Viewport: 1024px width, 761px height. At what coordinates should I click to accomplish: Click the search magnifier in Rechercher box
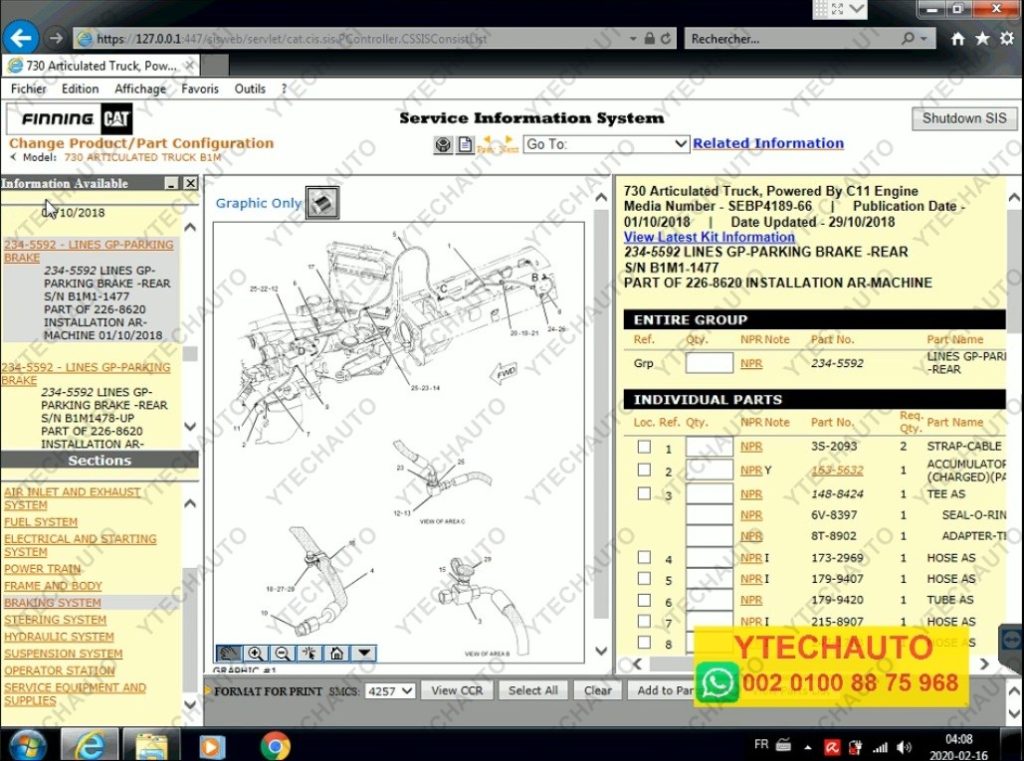[908, 39]
